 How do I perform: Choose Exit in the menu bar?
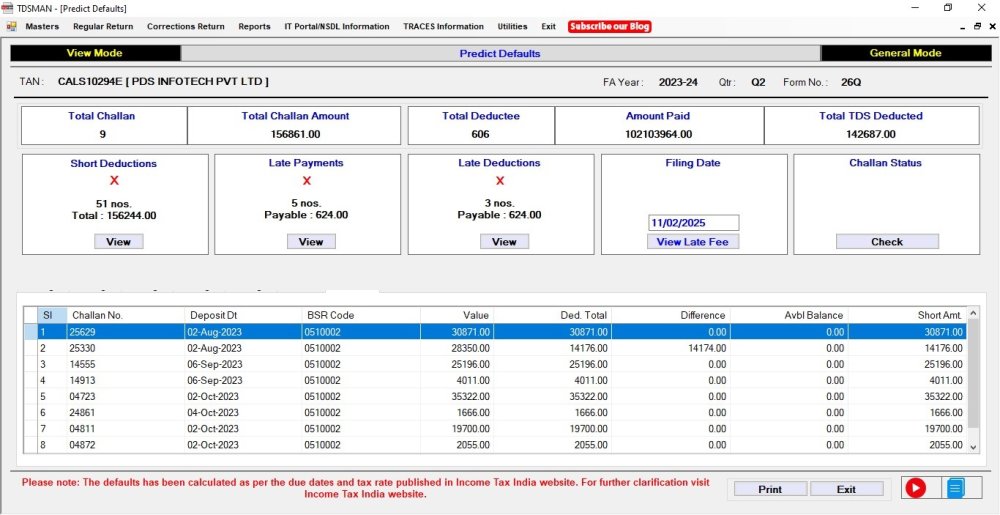pyautogui.click(x=548, y=27)
